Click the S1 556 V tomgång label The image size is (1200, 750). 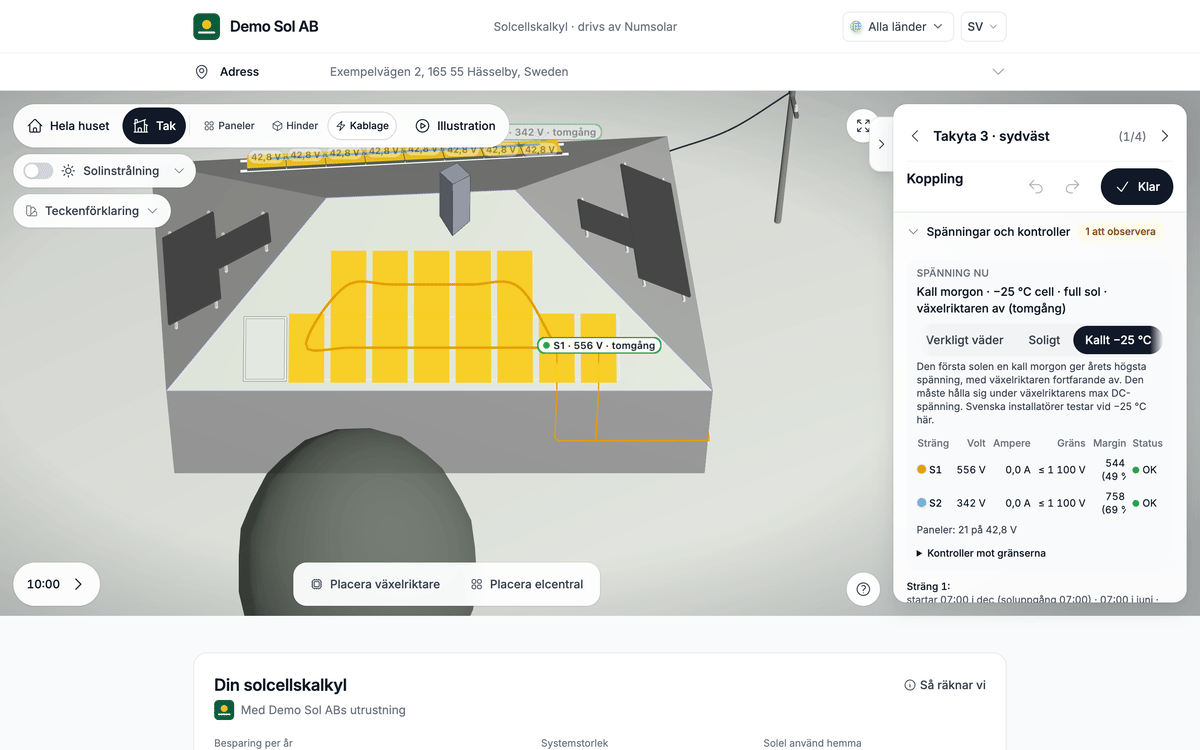click(599, 345)
